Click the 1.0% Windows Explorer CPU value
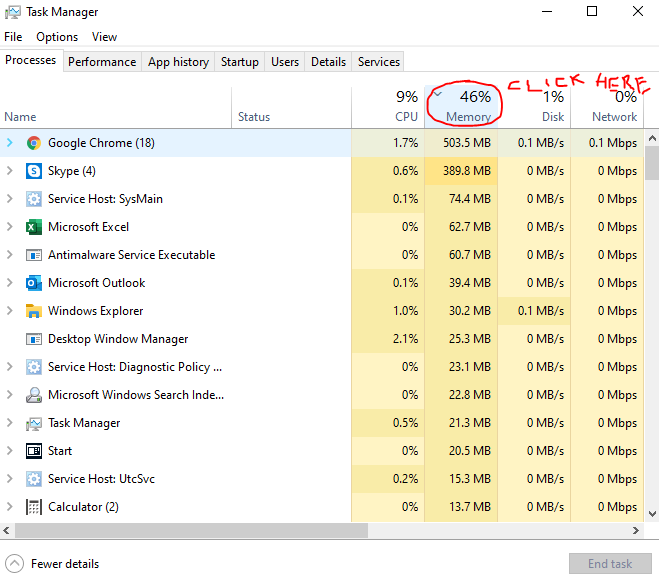Screen dimensions: 659x585 click(405, 311)
